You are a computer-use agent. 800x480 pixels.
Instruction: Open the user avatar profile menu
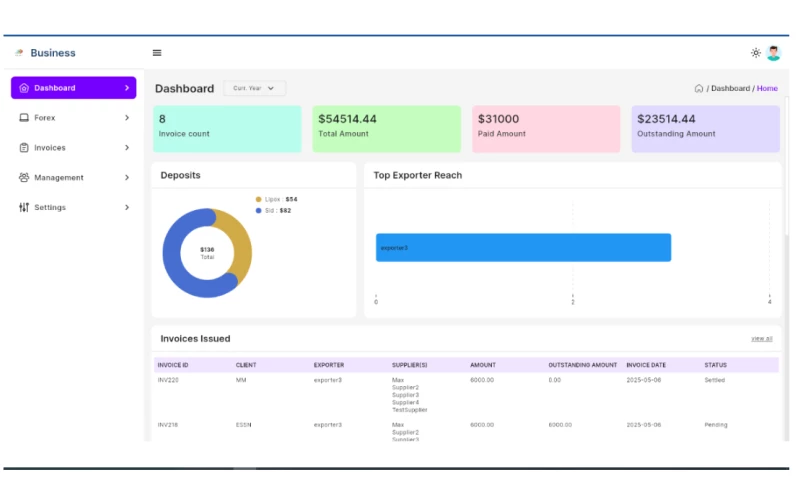coord(773,53)
